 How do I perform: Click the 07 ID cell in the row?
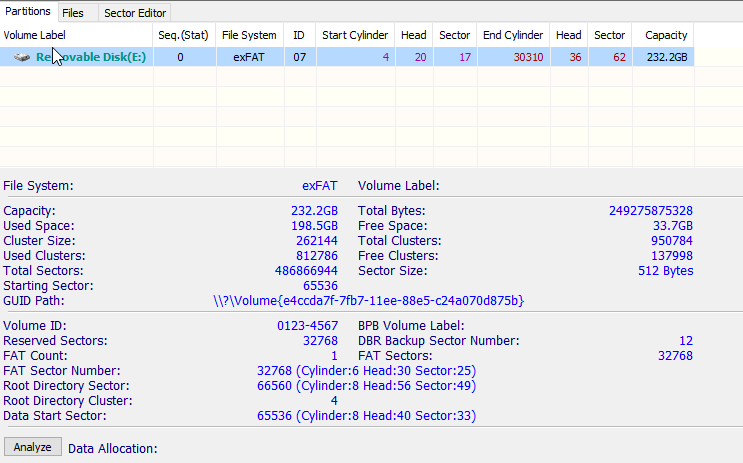click(x=298, y=57)
